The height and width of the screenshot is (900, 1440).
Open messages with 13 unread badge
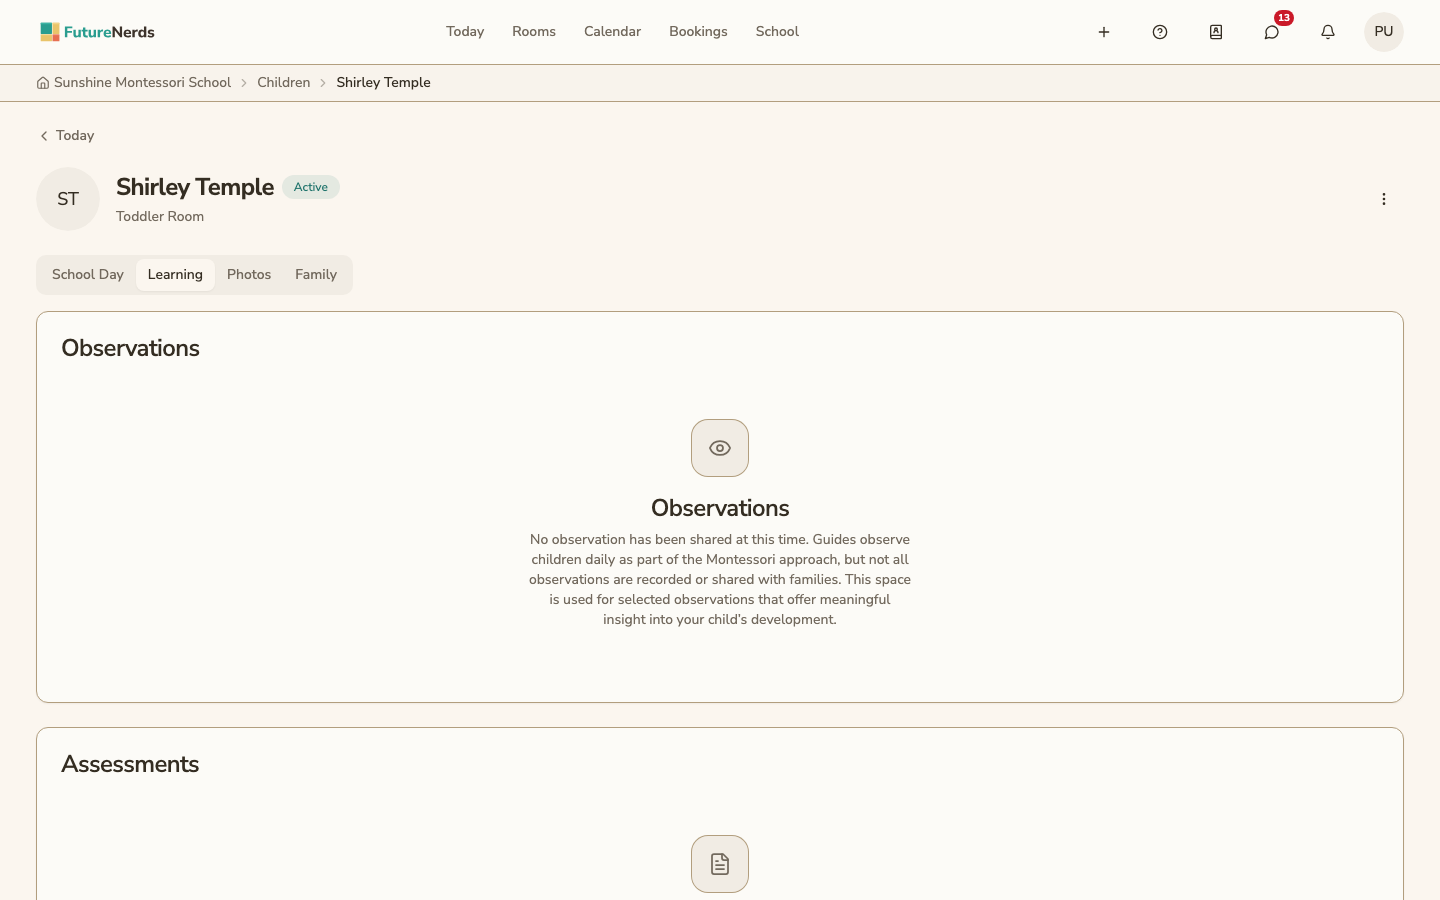1272,32
